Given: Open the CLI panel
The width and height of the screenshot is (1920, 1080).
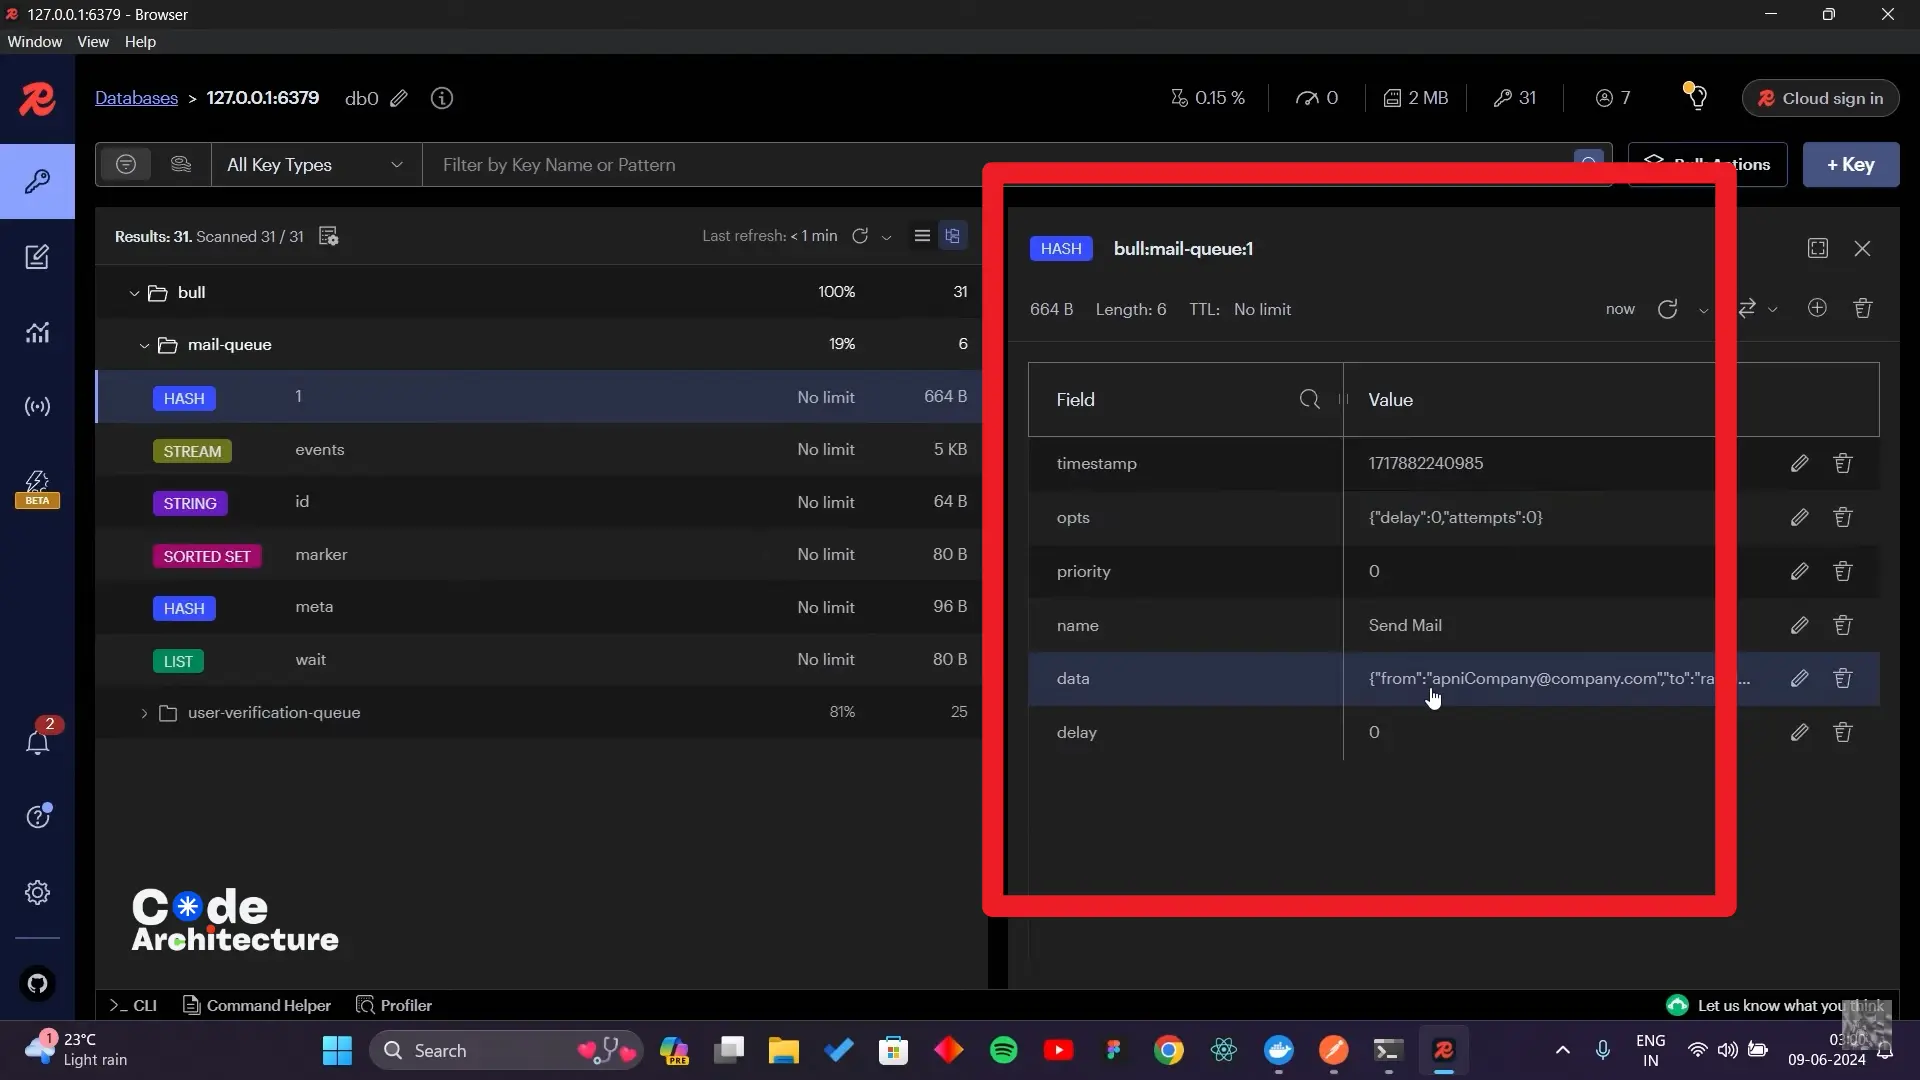Looking at the screenshot, I should point(133,1005).
